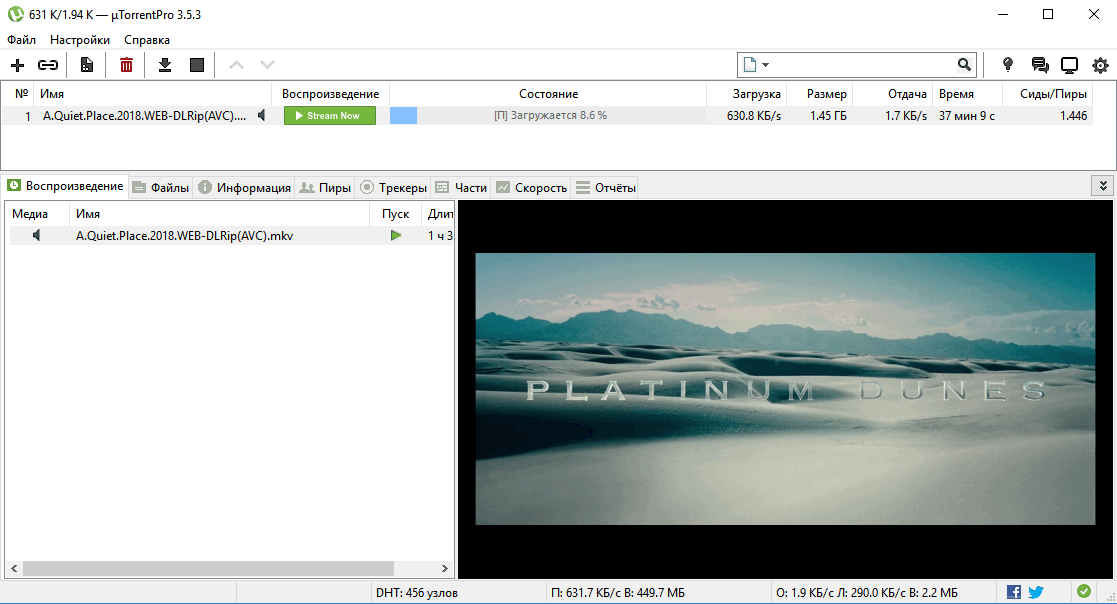The width and height of the screenshot is (1117, 604).
Task: Open the Facebook icon in status bar
Action: tap(1014, 592)
